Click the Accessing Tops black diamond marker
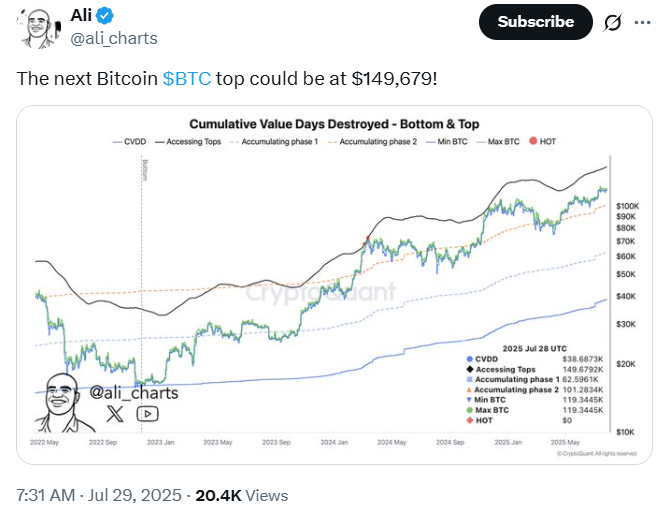Image resolution: width=670 pixels, height=516 pixels. click(470, 370)
